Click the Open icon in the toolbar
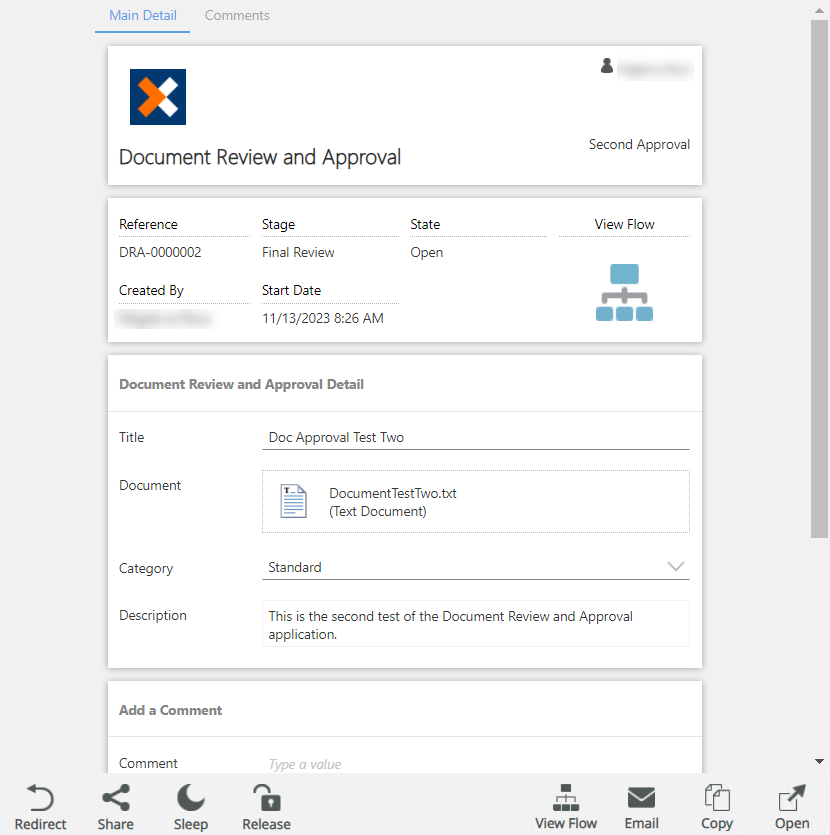The image size is (830, 835). 791,797
